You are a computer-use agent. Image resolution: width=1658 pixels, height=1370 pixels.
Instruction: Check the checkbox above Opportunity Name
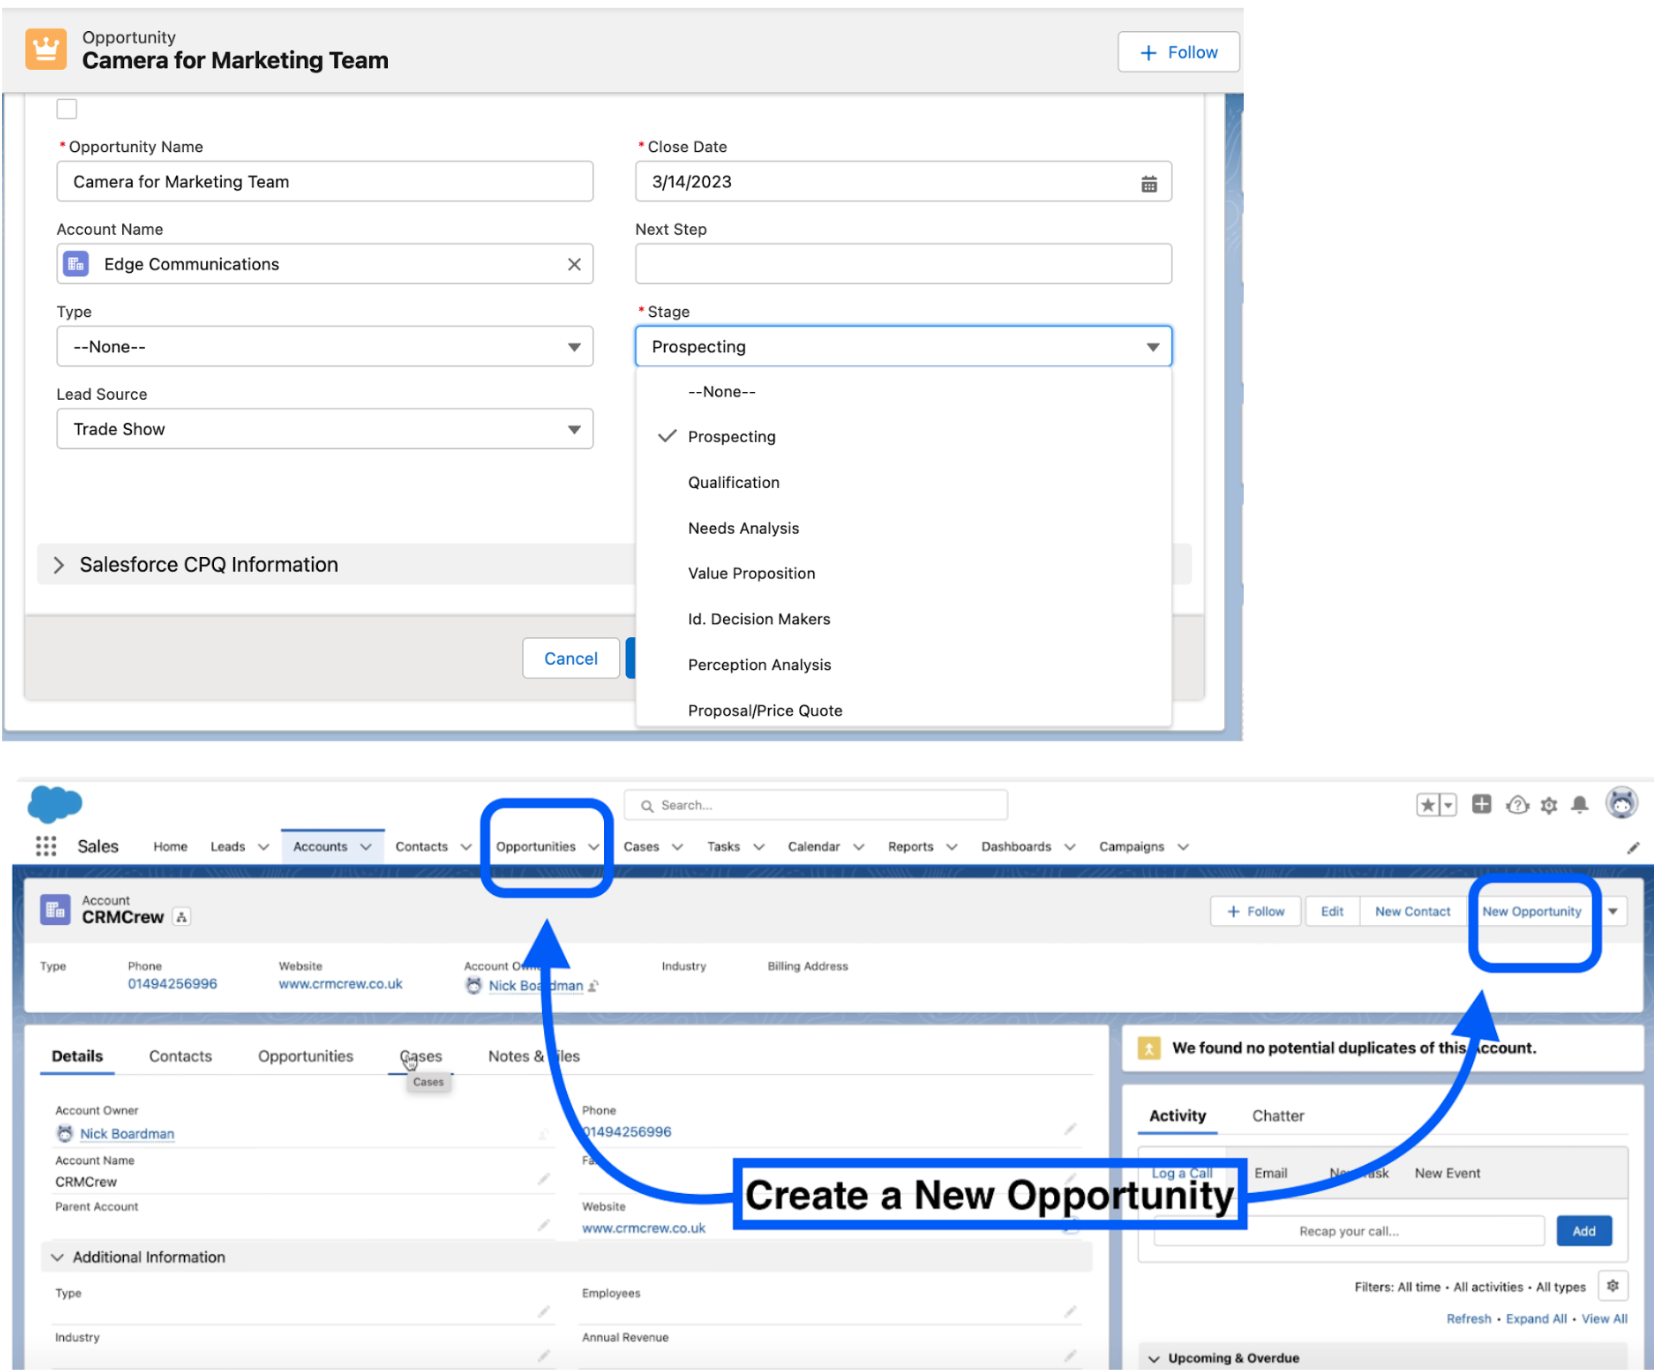tap(66, 109)
